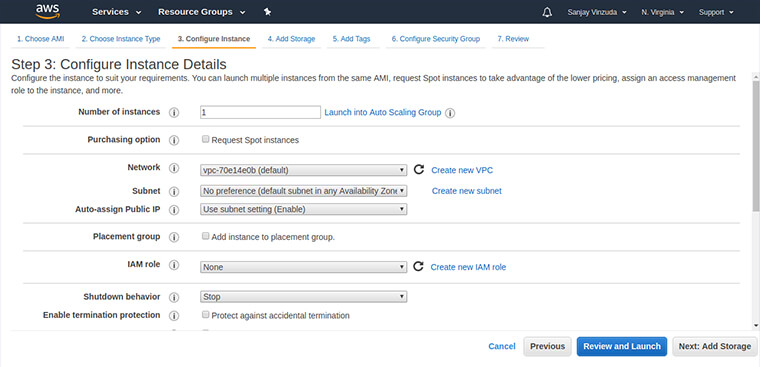Show info for Placement group
Image resolution: width=760 pixels, height=367 pixels.
(174, 237)
